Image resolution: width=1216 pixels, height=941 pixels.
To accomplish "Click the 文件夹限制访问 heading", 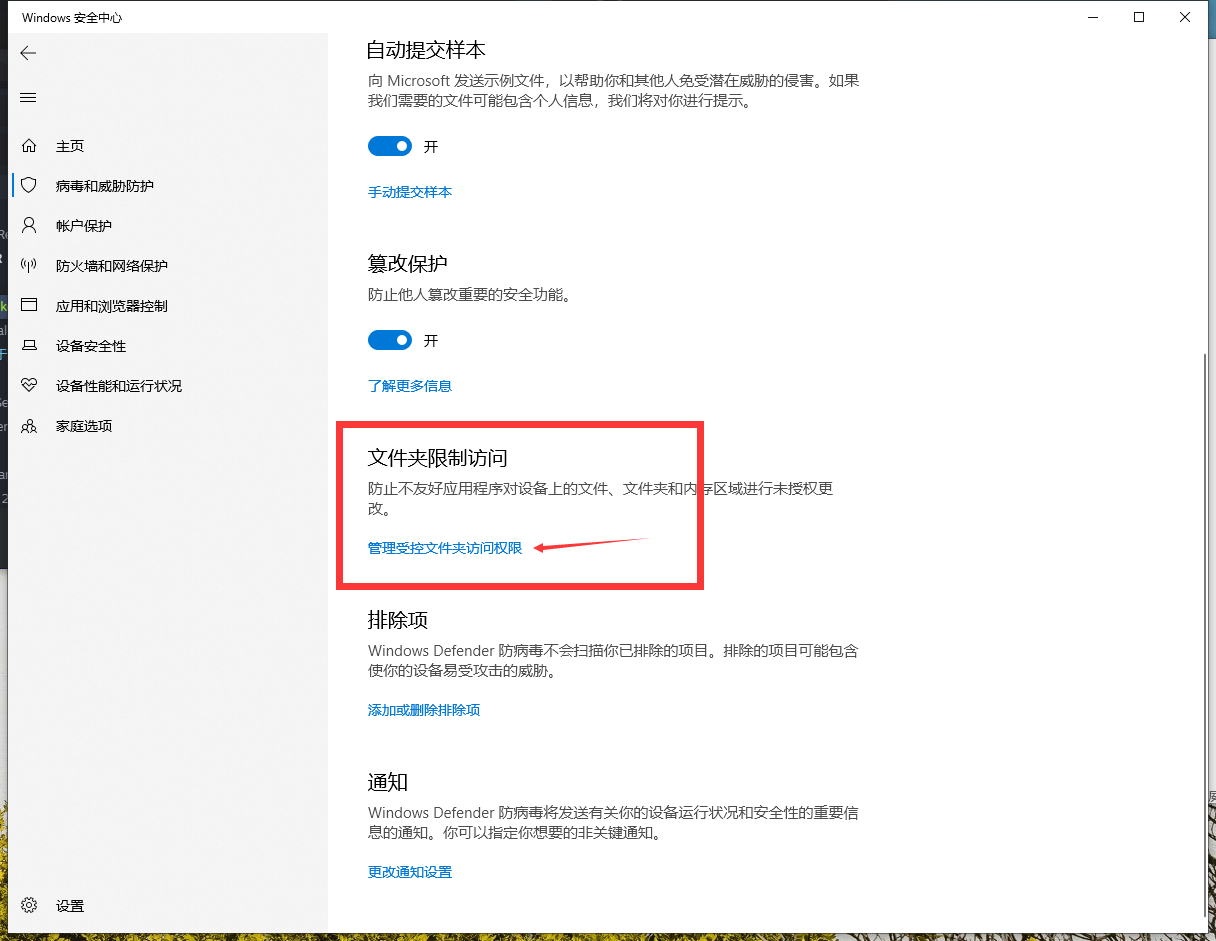I will coord(438,458).
